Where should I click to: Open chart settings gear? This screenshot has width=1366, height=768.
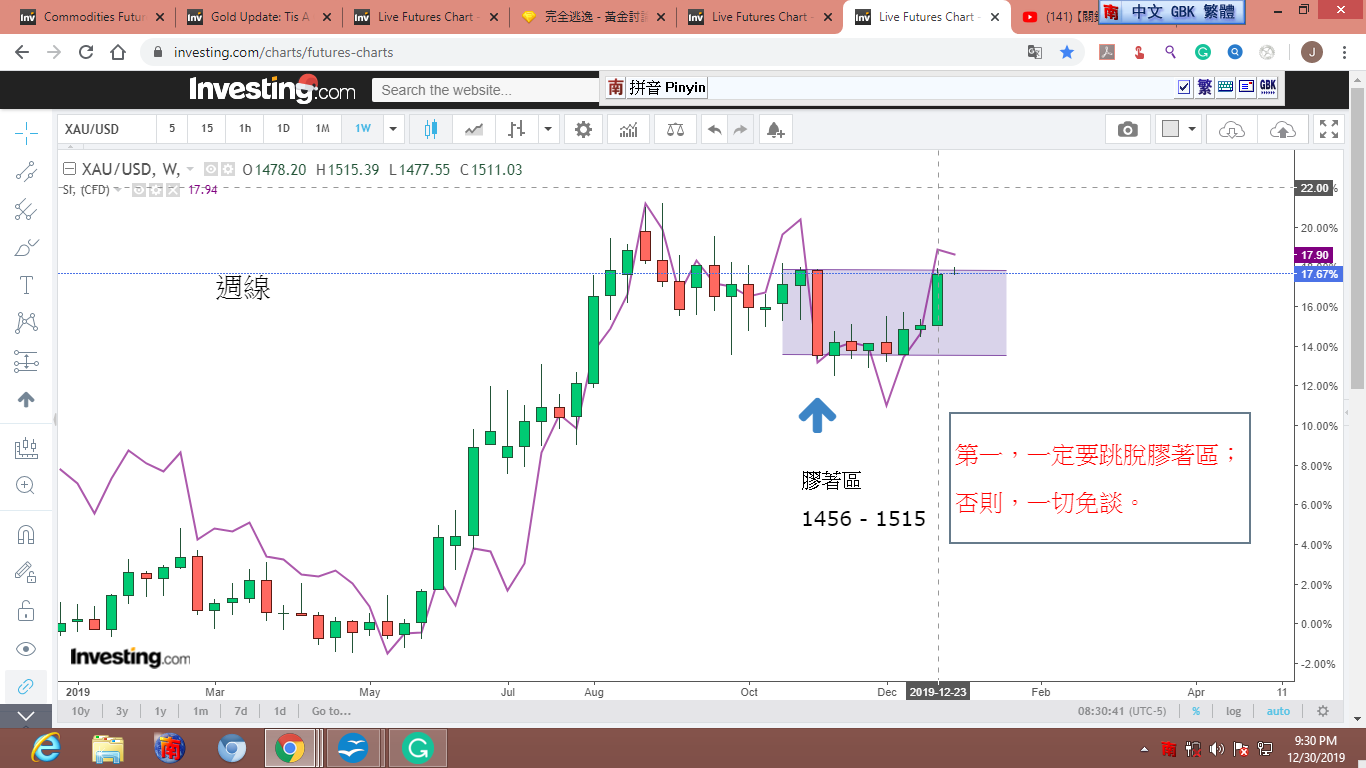(583, 129)
